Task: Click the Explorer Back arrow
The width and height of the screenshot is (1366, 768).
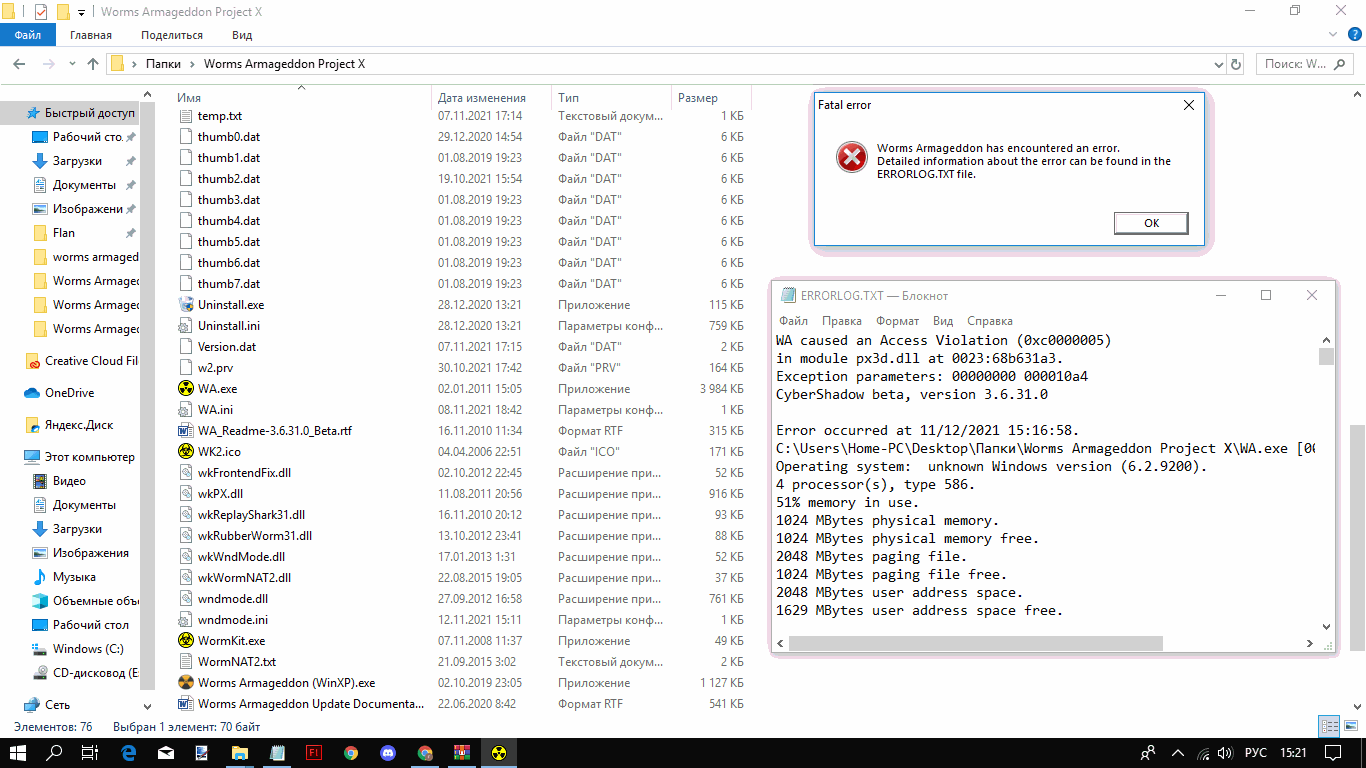Action: point(19,64)
